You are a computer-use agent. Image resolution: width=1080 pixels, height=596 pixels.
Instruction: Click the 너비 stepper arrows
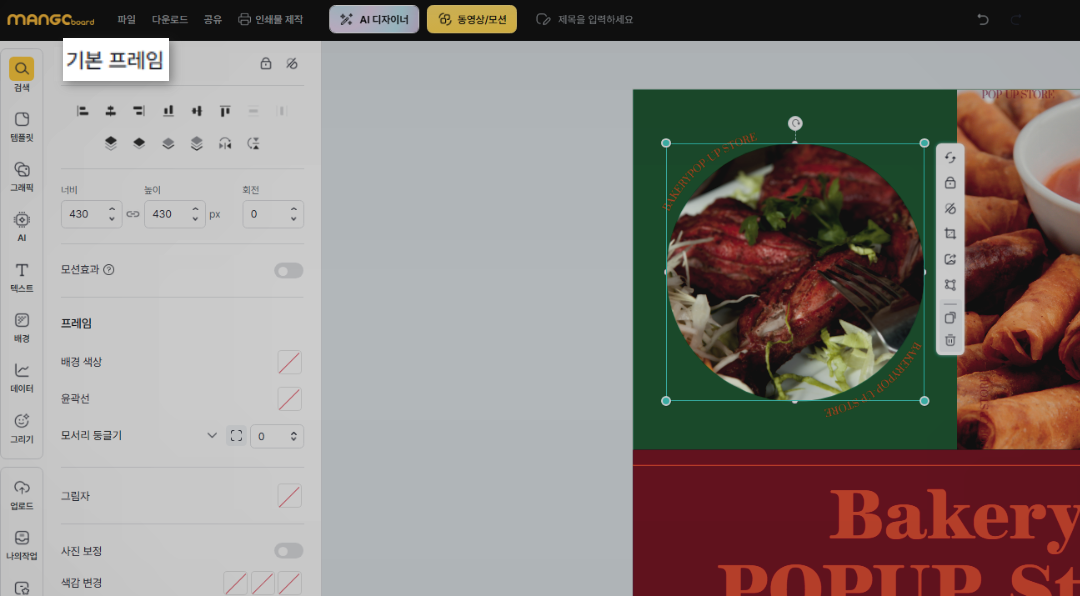[x=112, y=214]
